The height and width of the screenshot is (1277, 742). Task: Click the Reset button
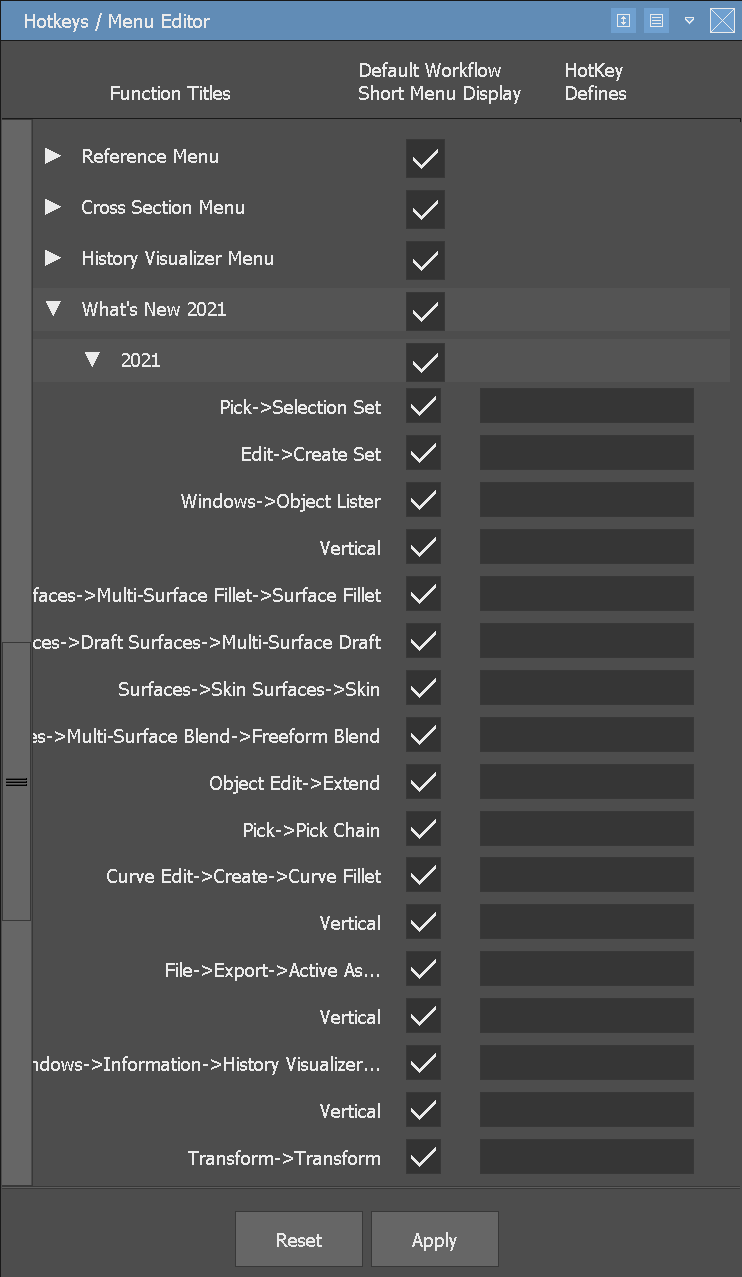click(x=298, y=1239)
